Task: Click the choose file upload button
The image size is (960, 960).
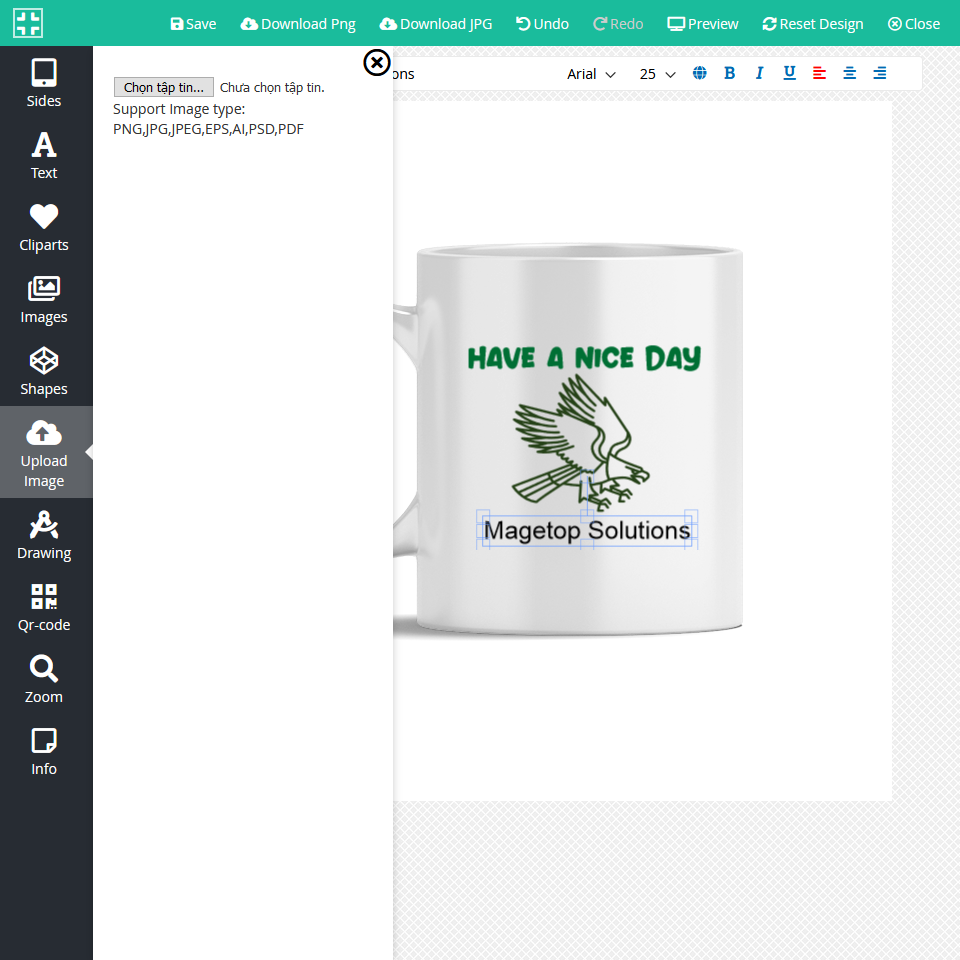Action: click(163, 87)
